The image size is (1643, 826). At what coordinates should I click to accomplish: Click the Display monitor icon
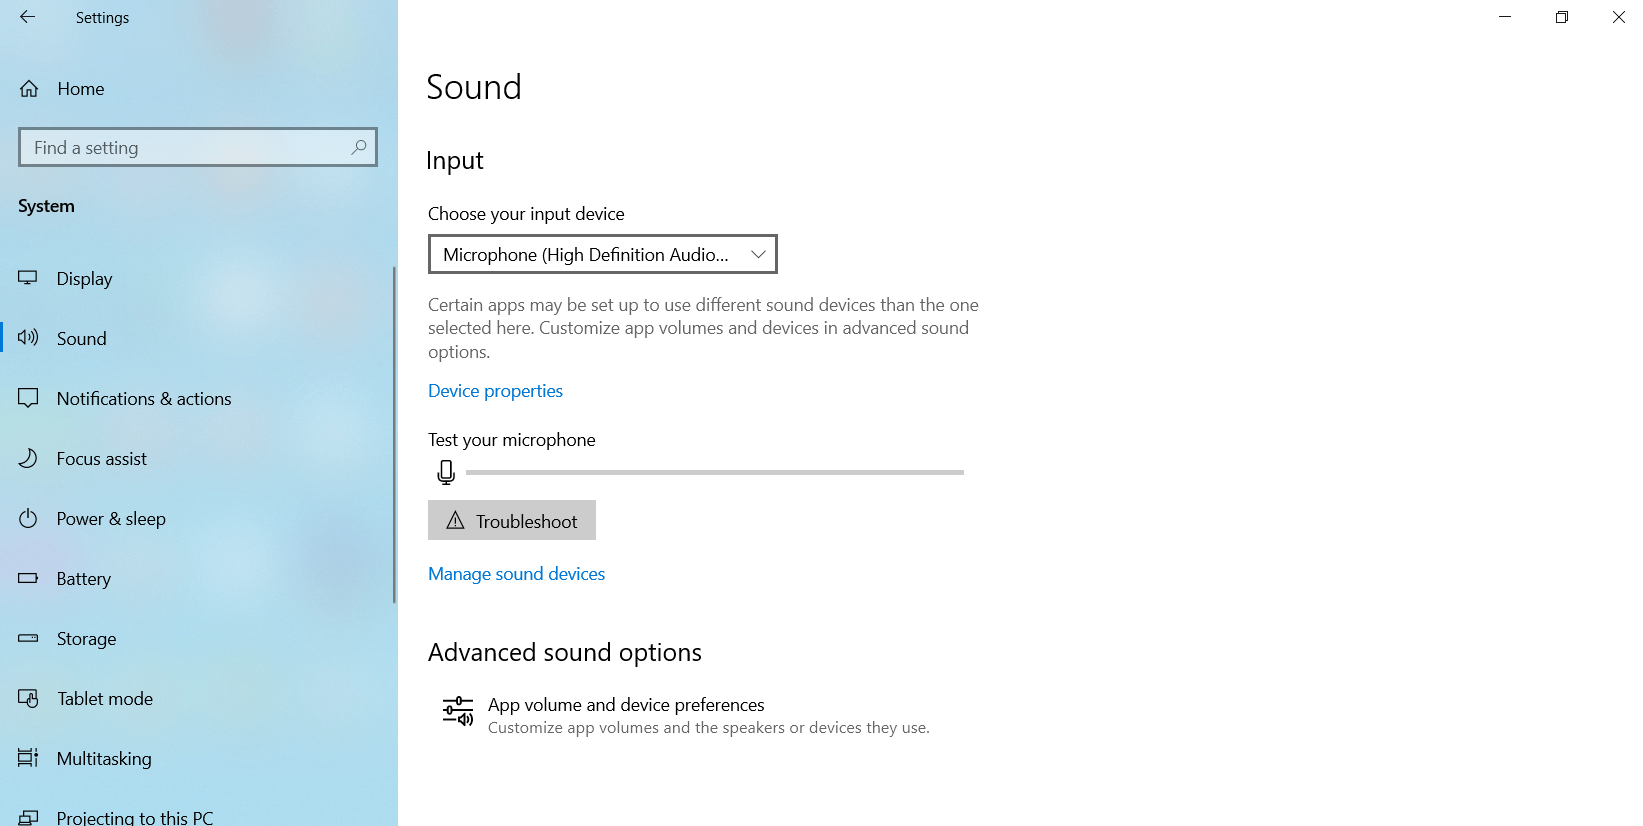(28, 278)
